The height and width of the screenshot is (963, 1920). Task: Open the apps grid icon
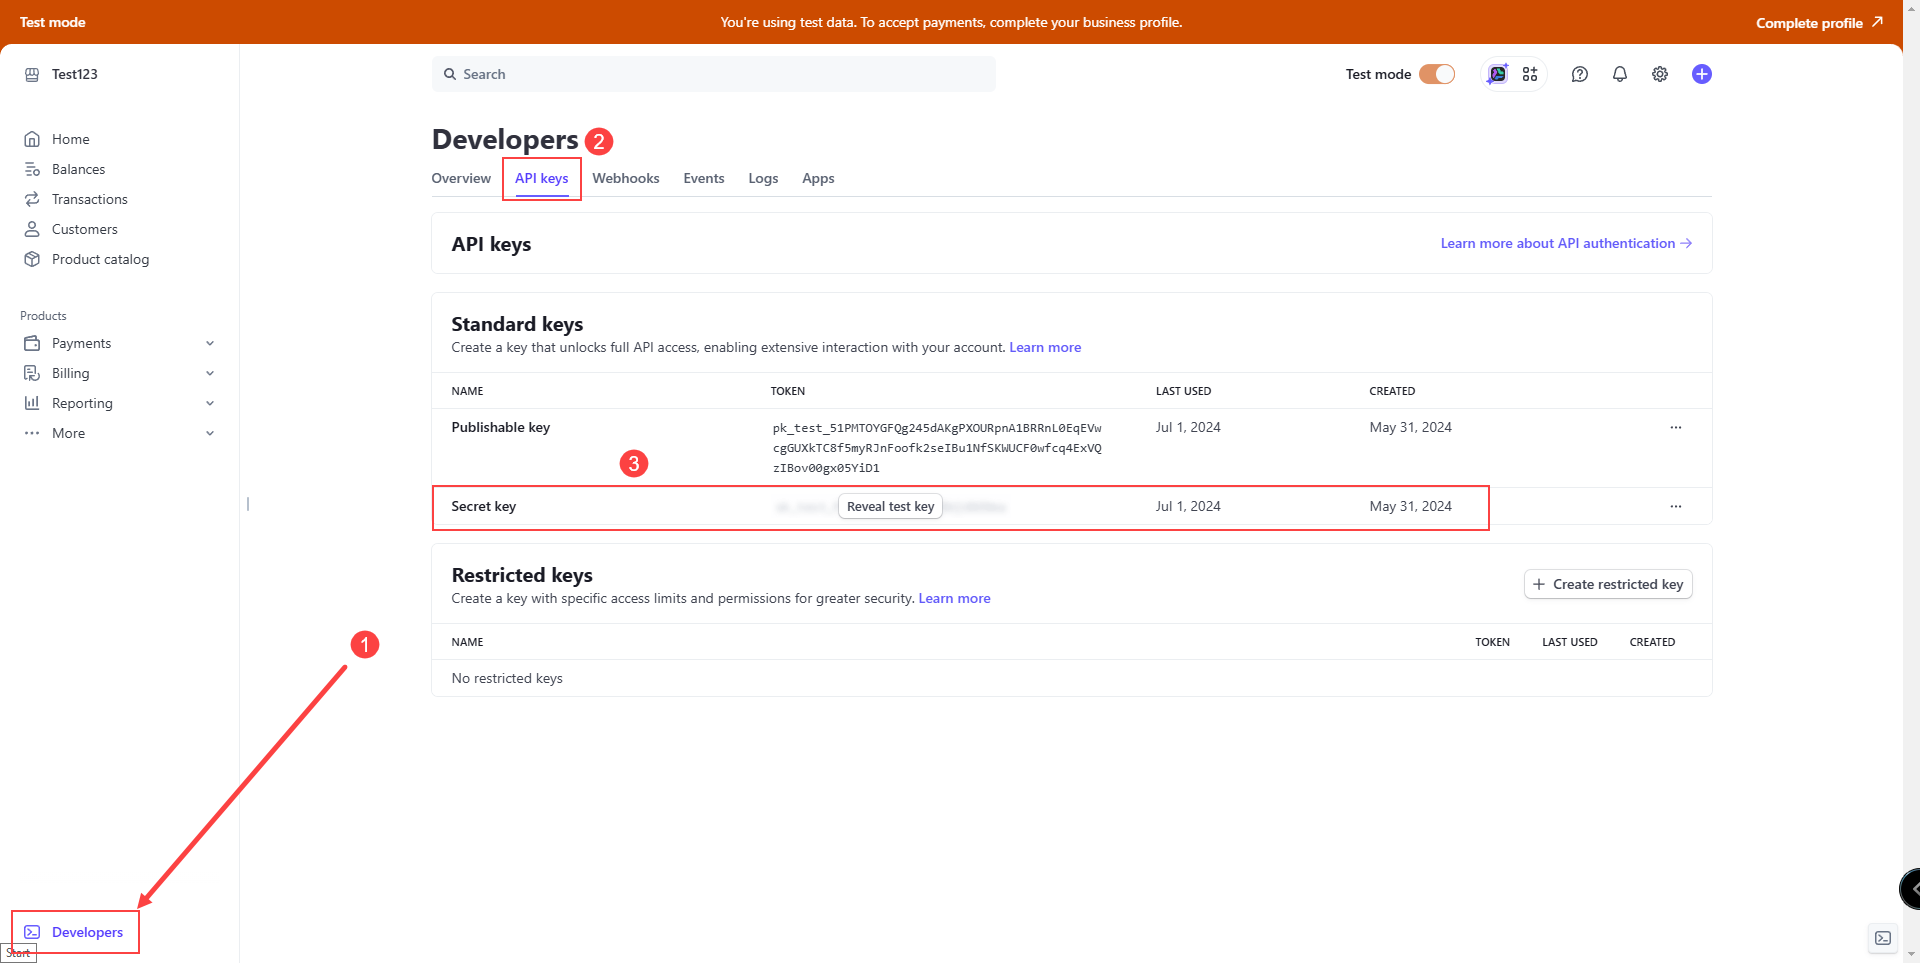pyautogui.click(x=1529, y=74)
